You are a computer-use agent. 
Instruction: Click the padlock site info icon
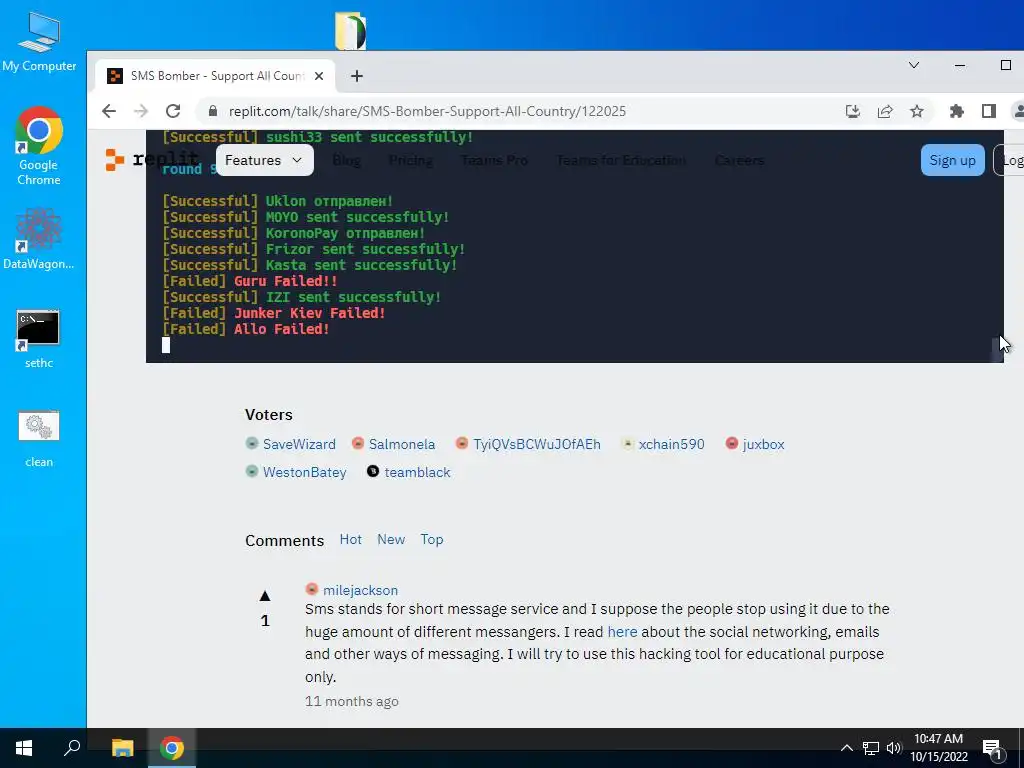click(x=212, y=111)
